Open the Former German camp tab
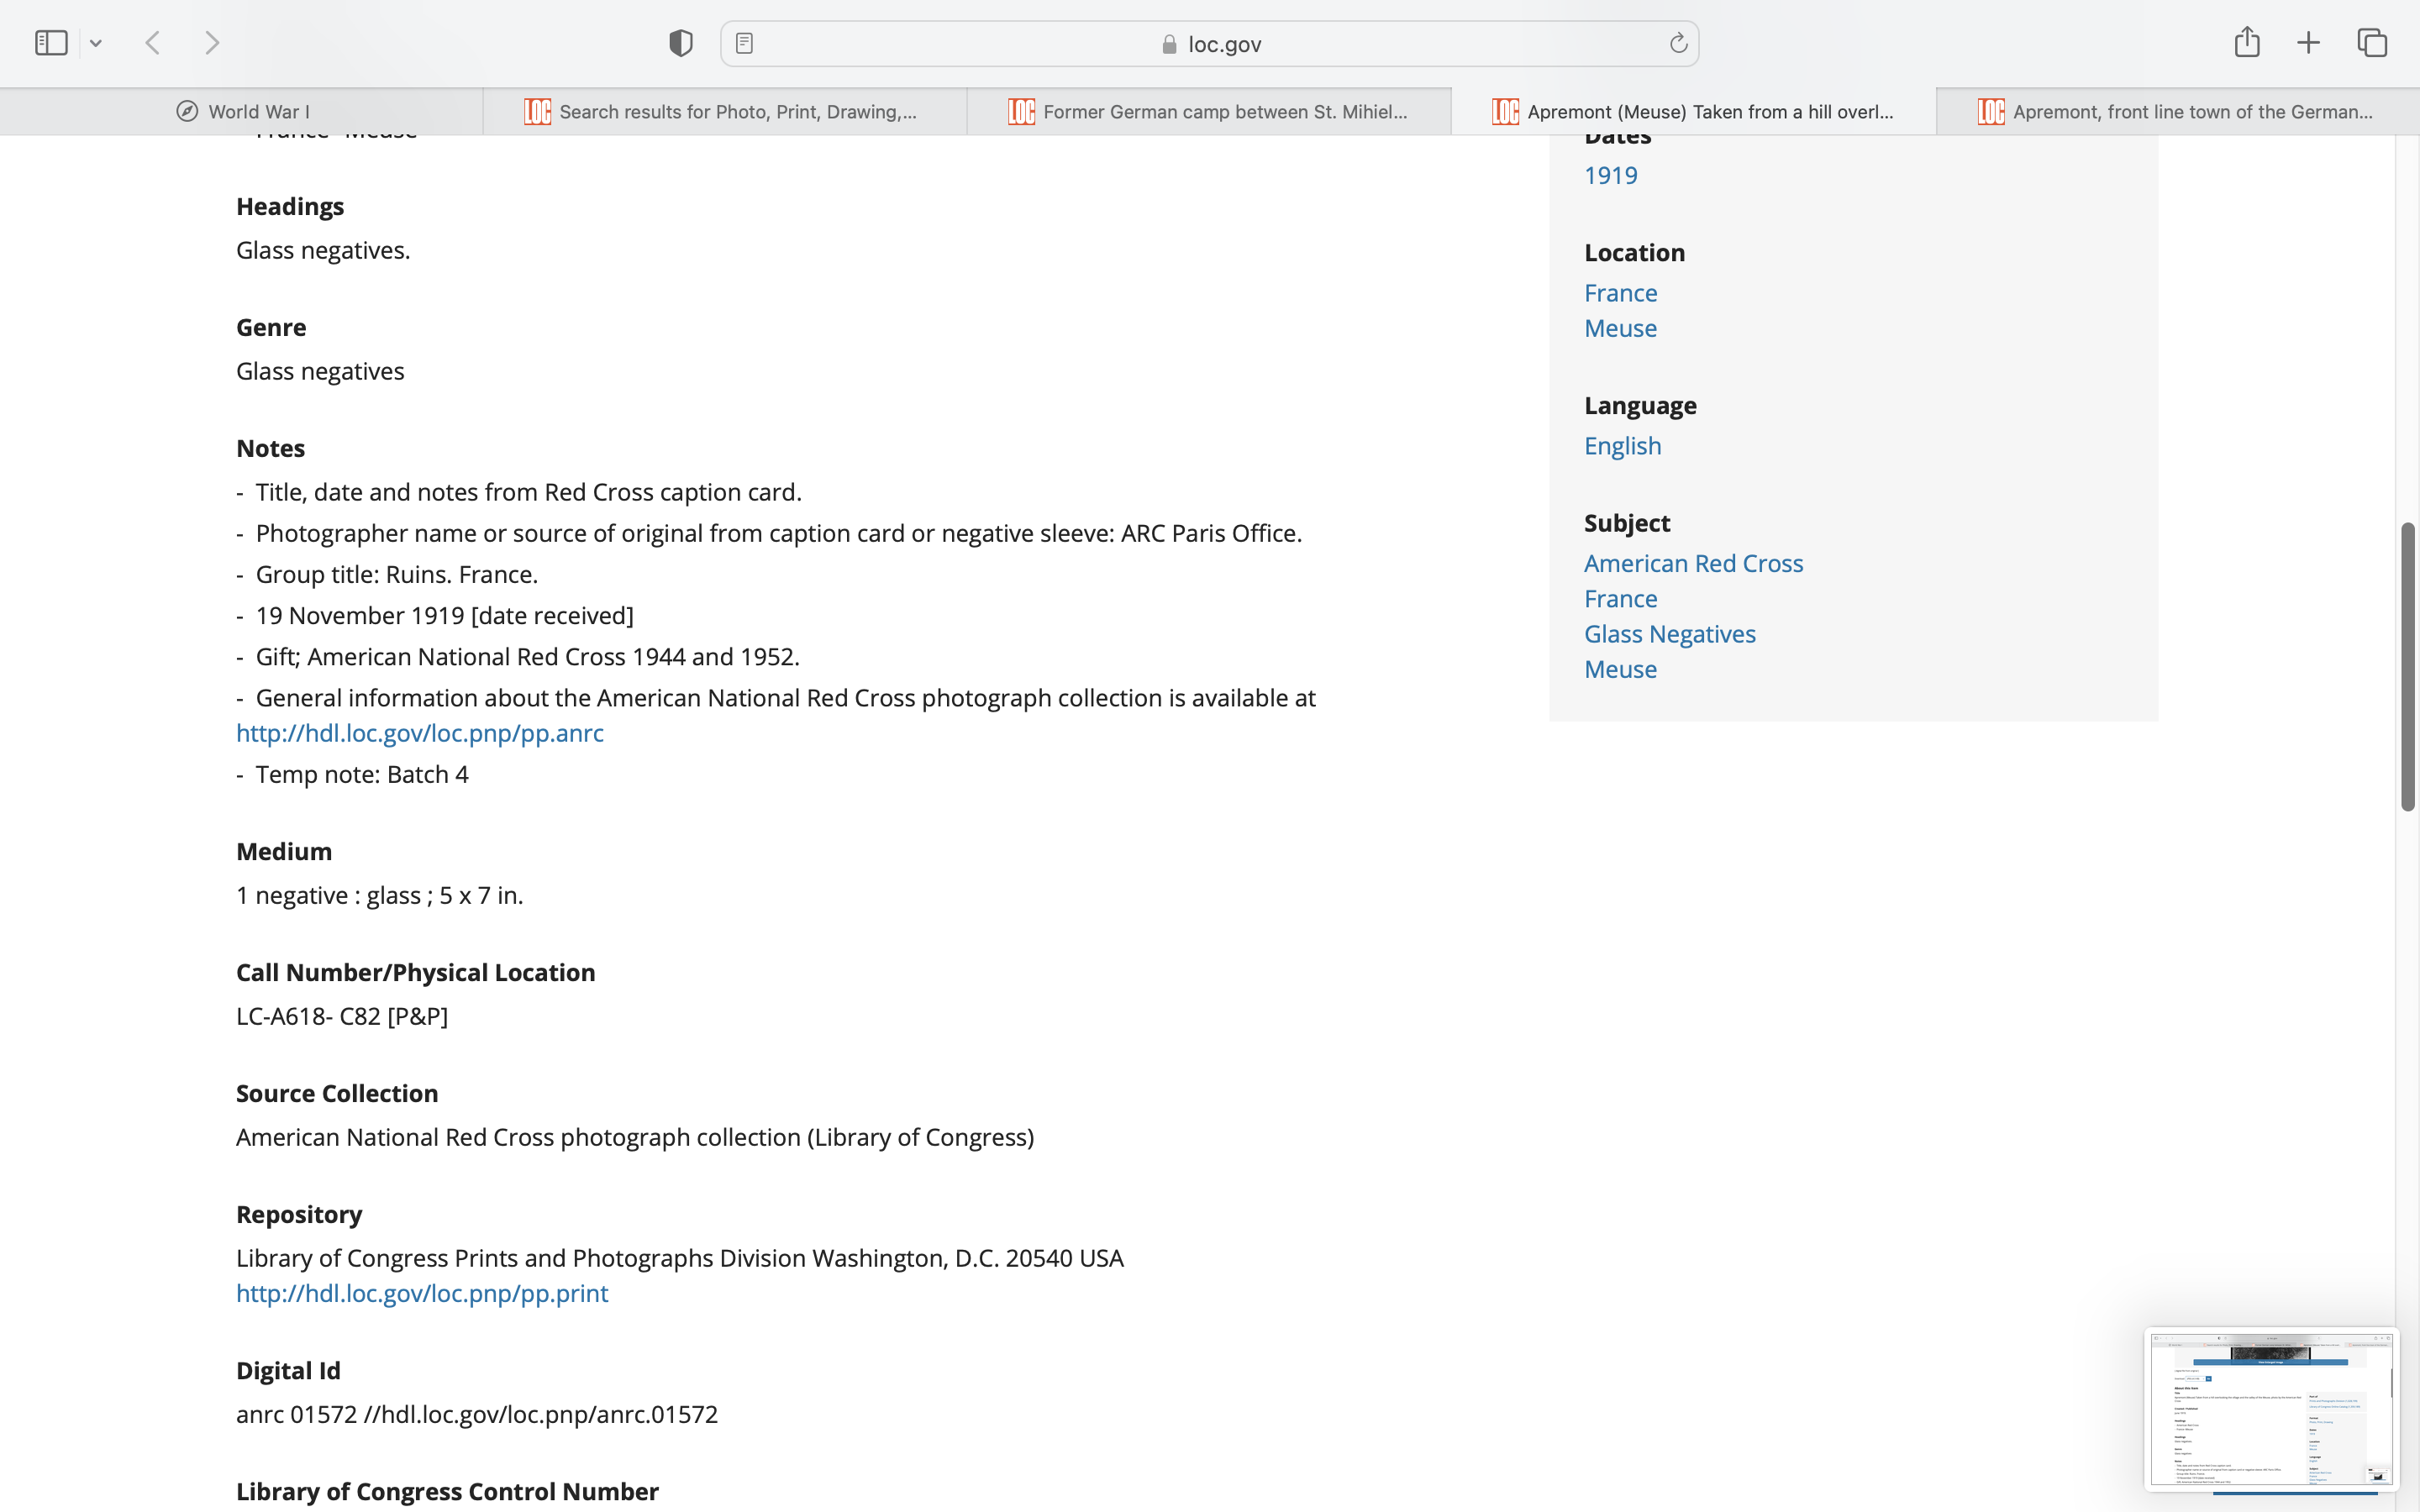The image size is (2420, 1512). [1208, 112]
